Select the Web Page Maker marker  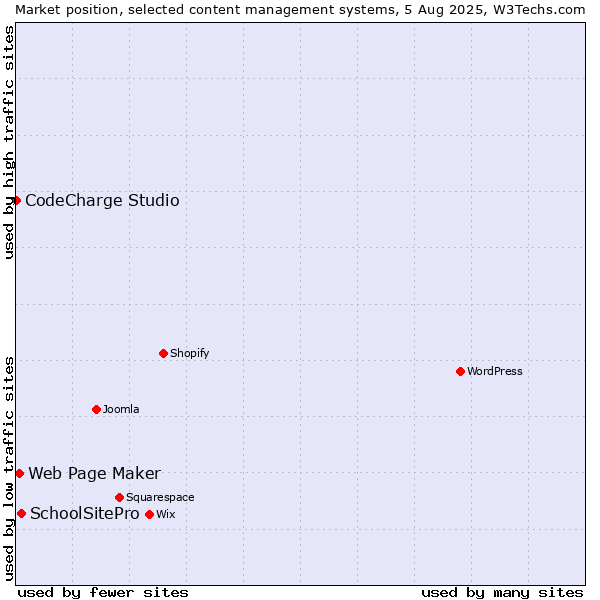[x=20, y=474]
